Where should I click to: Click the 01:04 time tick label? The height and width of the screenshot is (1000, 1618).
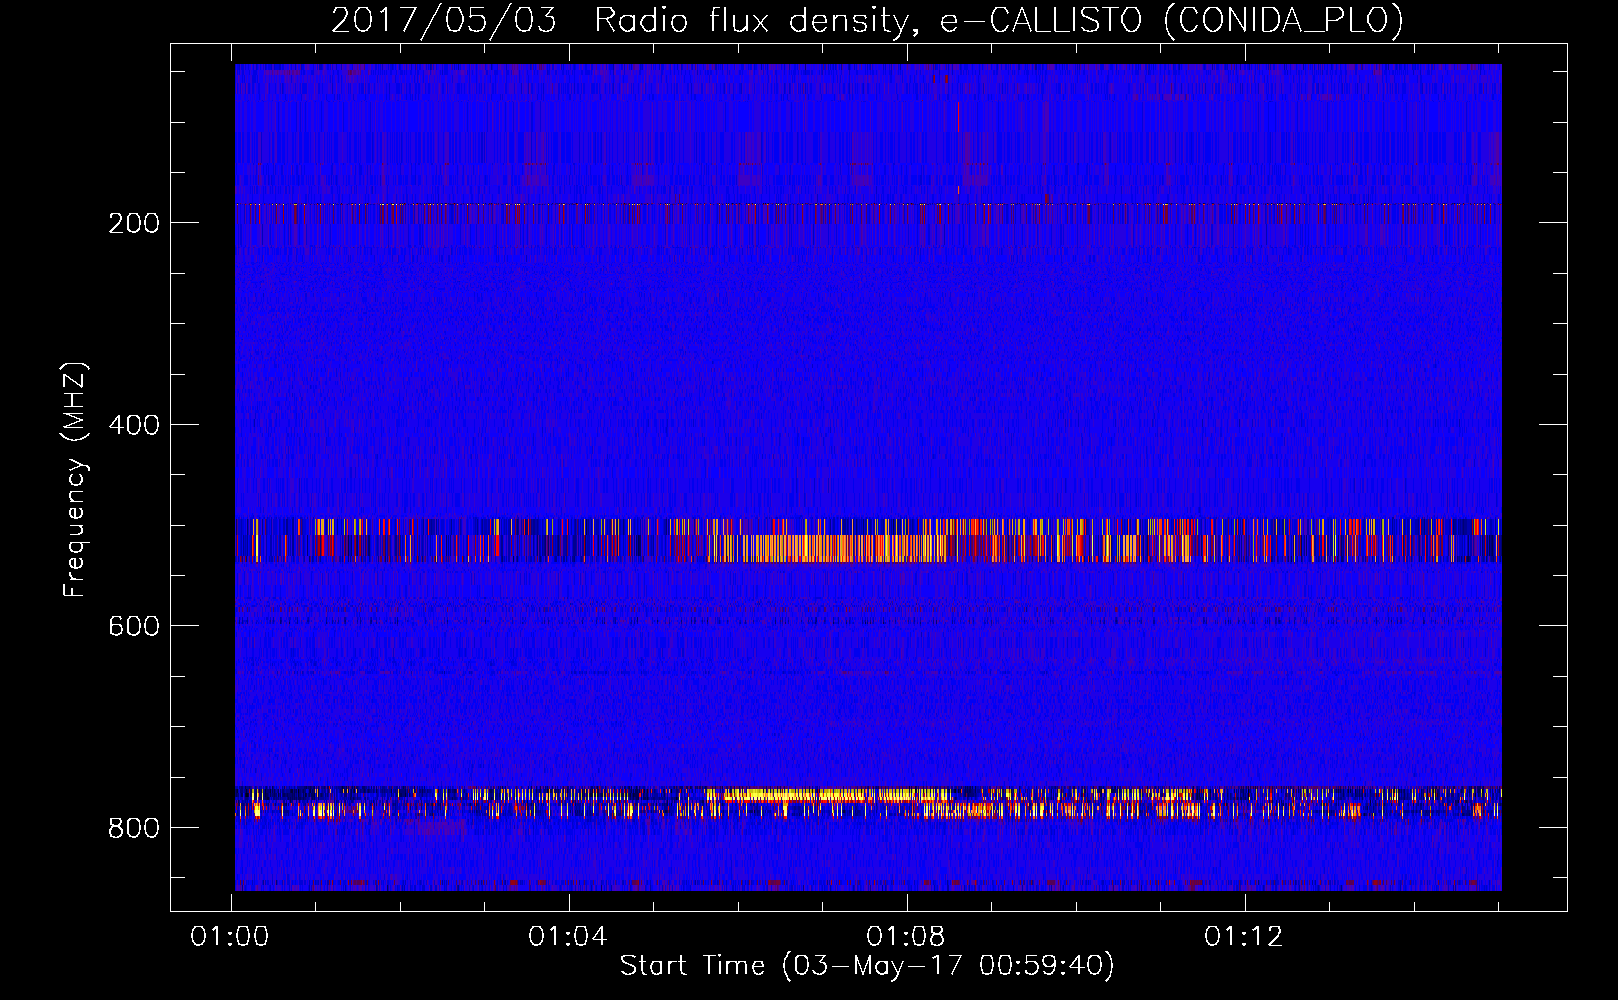coord(568,937)
